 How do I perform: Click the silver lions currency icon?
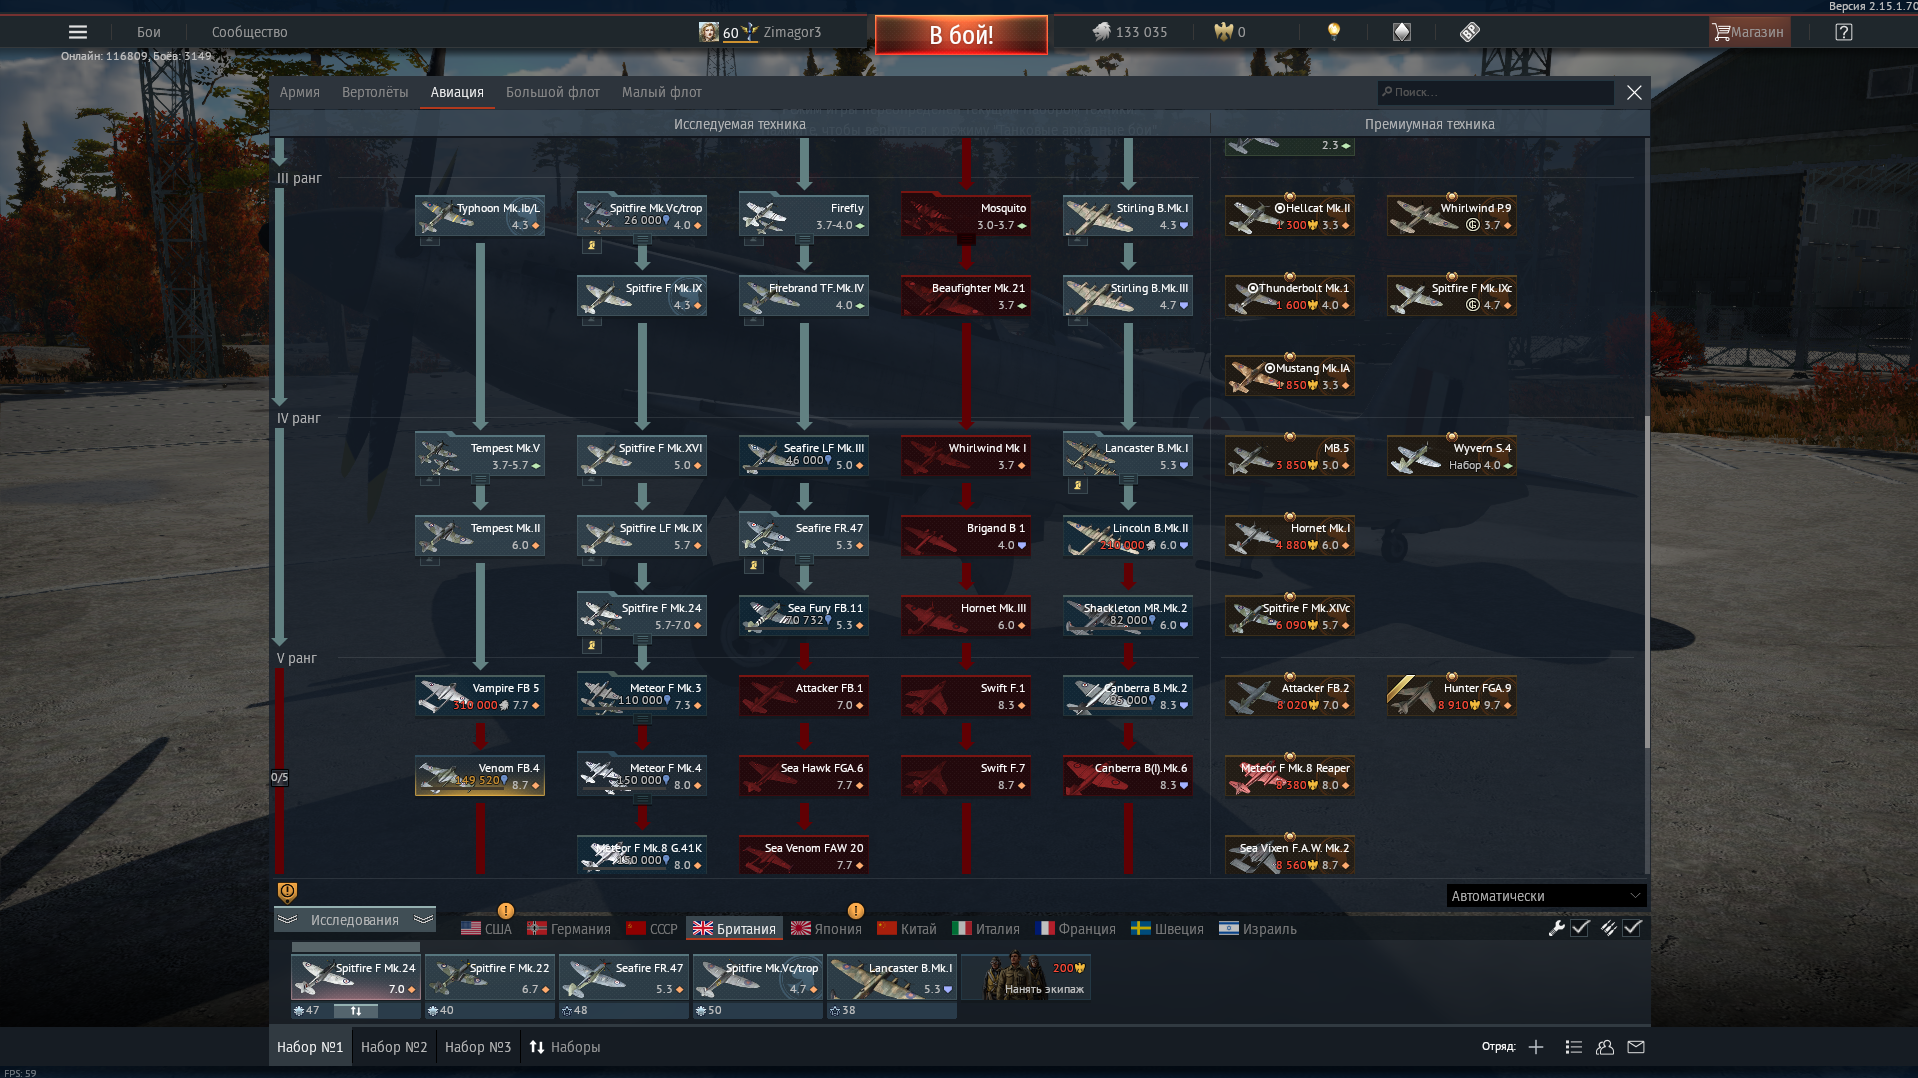point(1101,32)
